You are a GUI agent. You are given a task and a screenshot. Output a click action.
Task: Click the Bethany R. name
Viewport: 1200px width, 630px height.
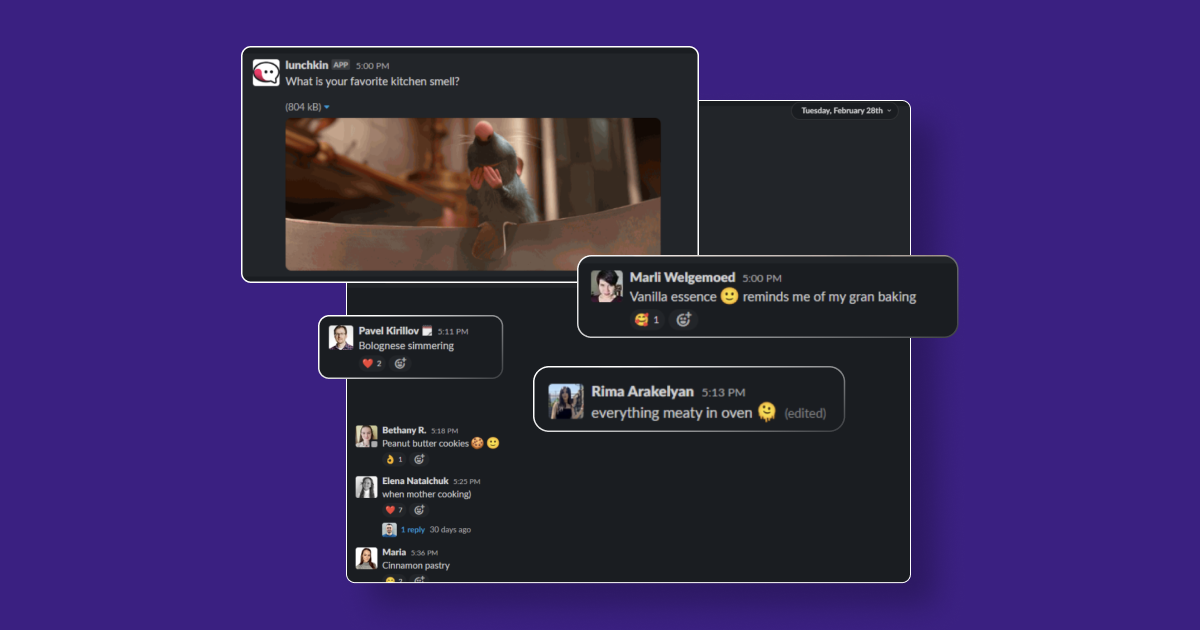[404, 430]
